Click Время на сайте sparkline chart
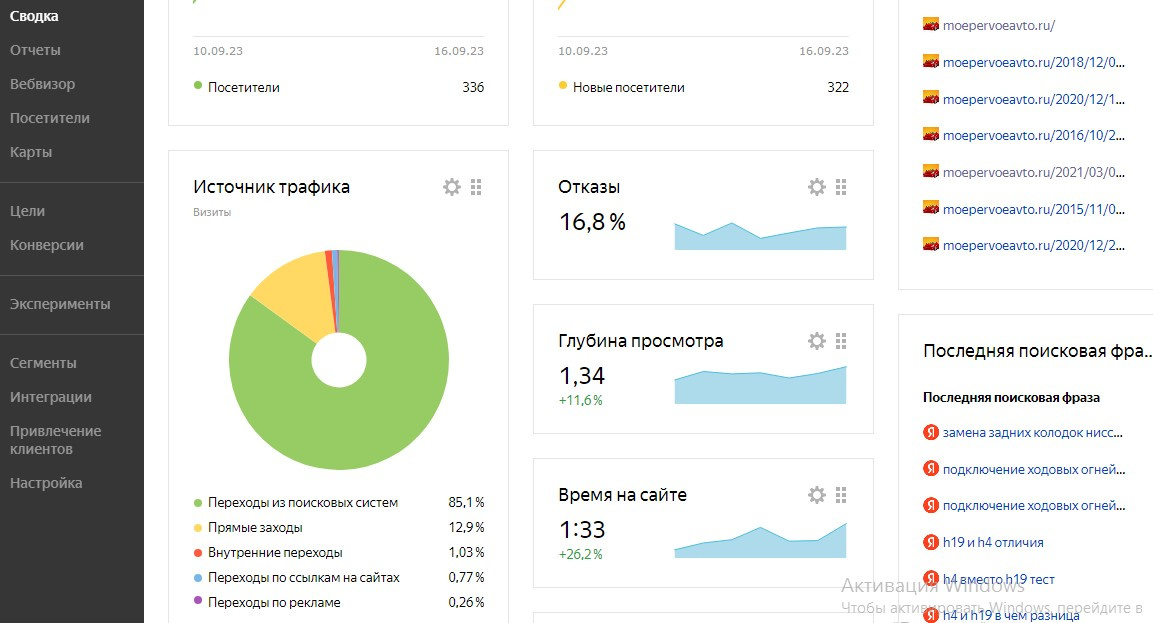This screenshot has height=623, width=1153. [x=760, y=541]
